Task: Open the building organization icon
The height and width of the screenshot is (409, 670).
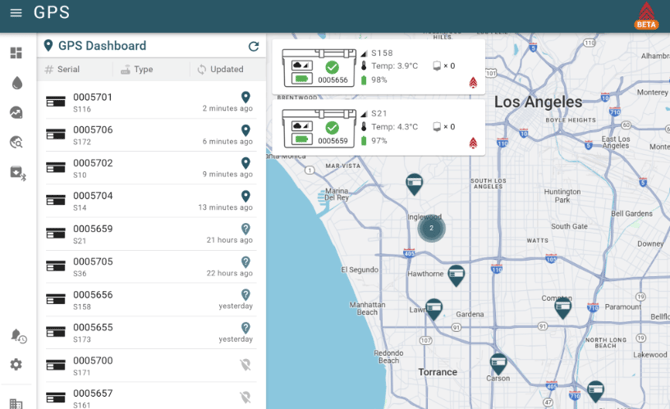Action: click(x=16, y=404)
